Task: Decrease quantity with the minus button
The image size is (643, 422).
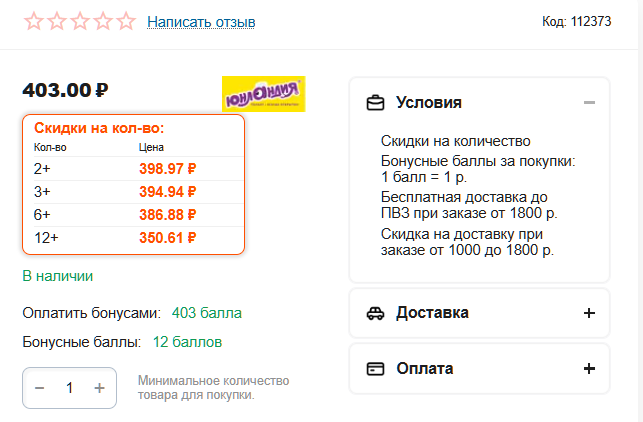Action: [x=39, y=388]
